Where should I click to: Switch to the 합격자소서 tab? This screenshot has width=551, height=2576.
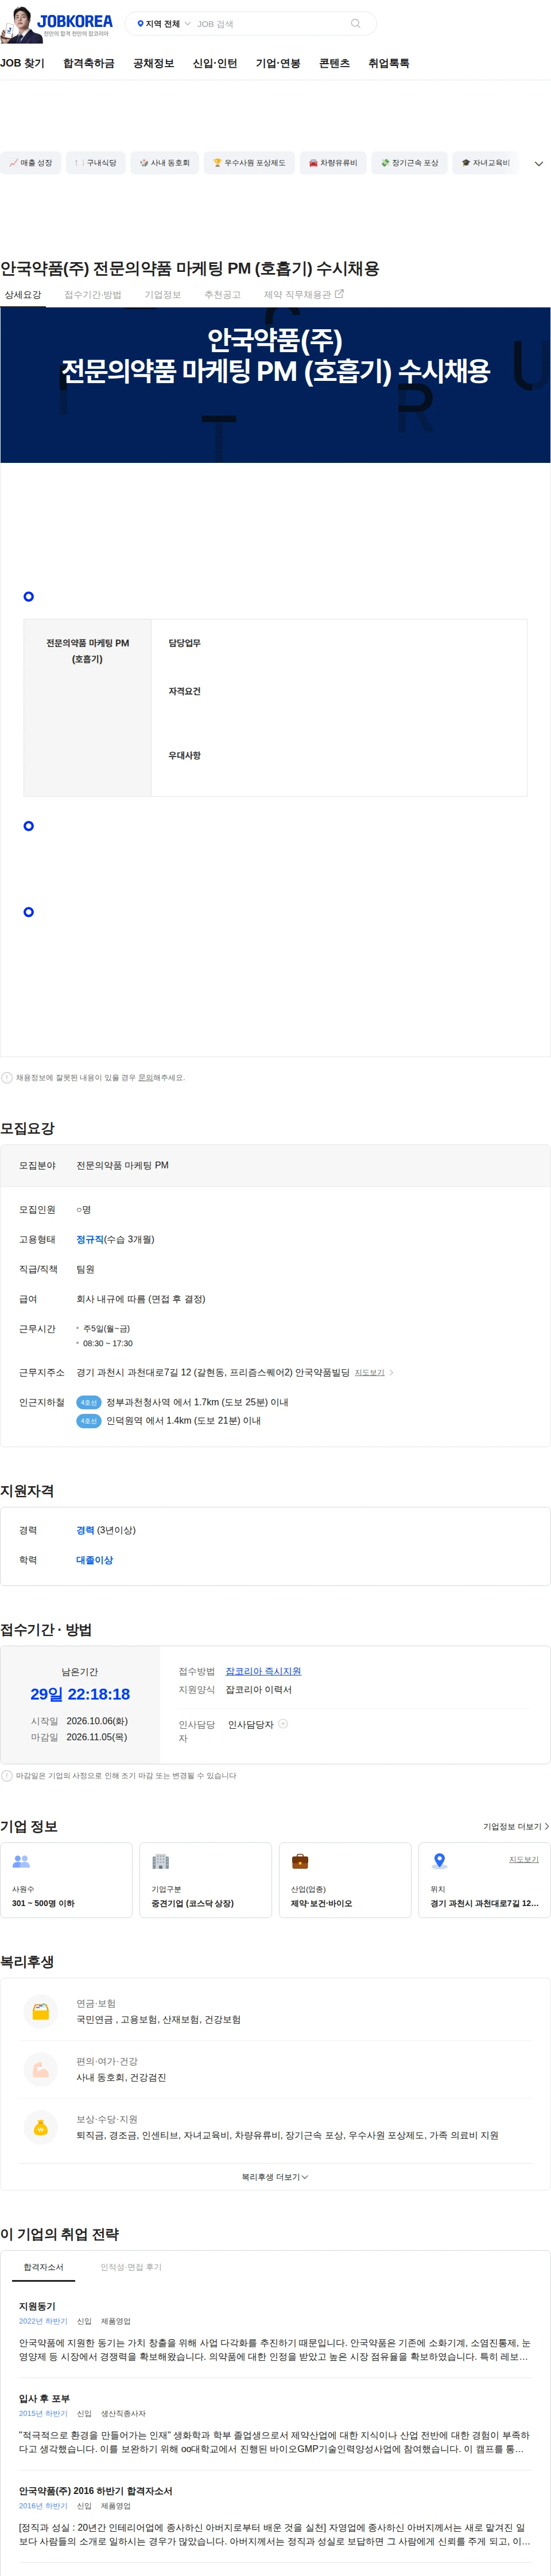(43, 2267)
